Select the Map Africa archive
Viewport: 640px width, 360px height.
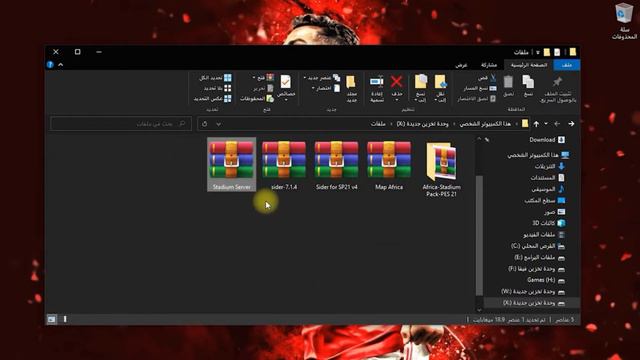(x=389, y=165)
